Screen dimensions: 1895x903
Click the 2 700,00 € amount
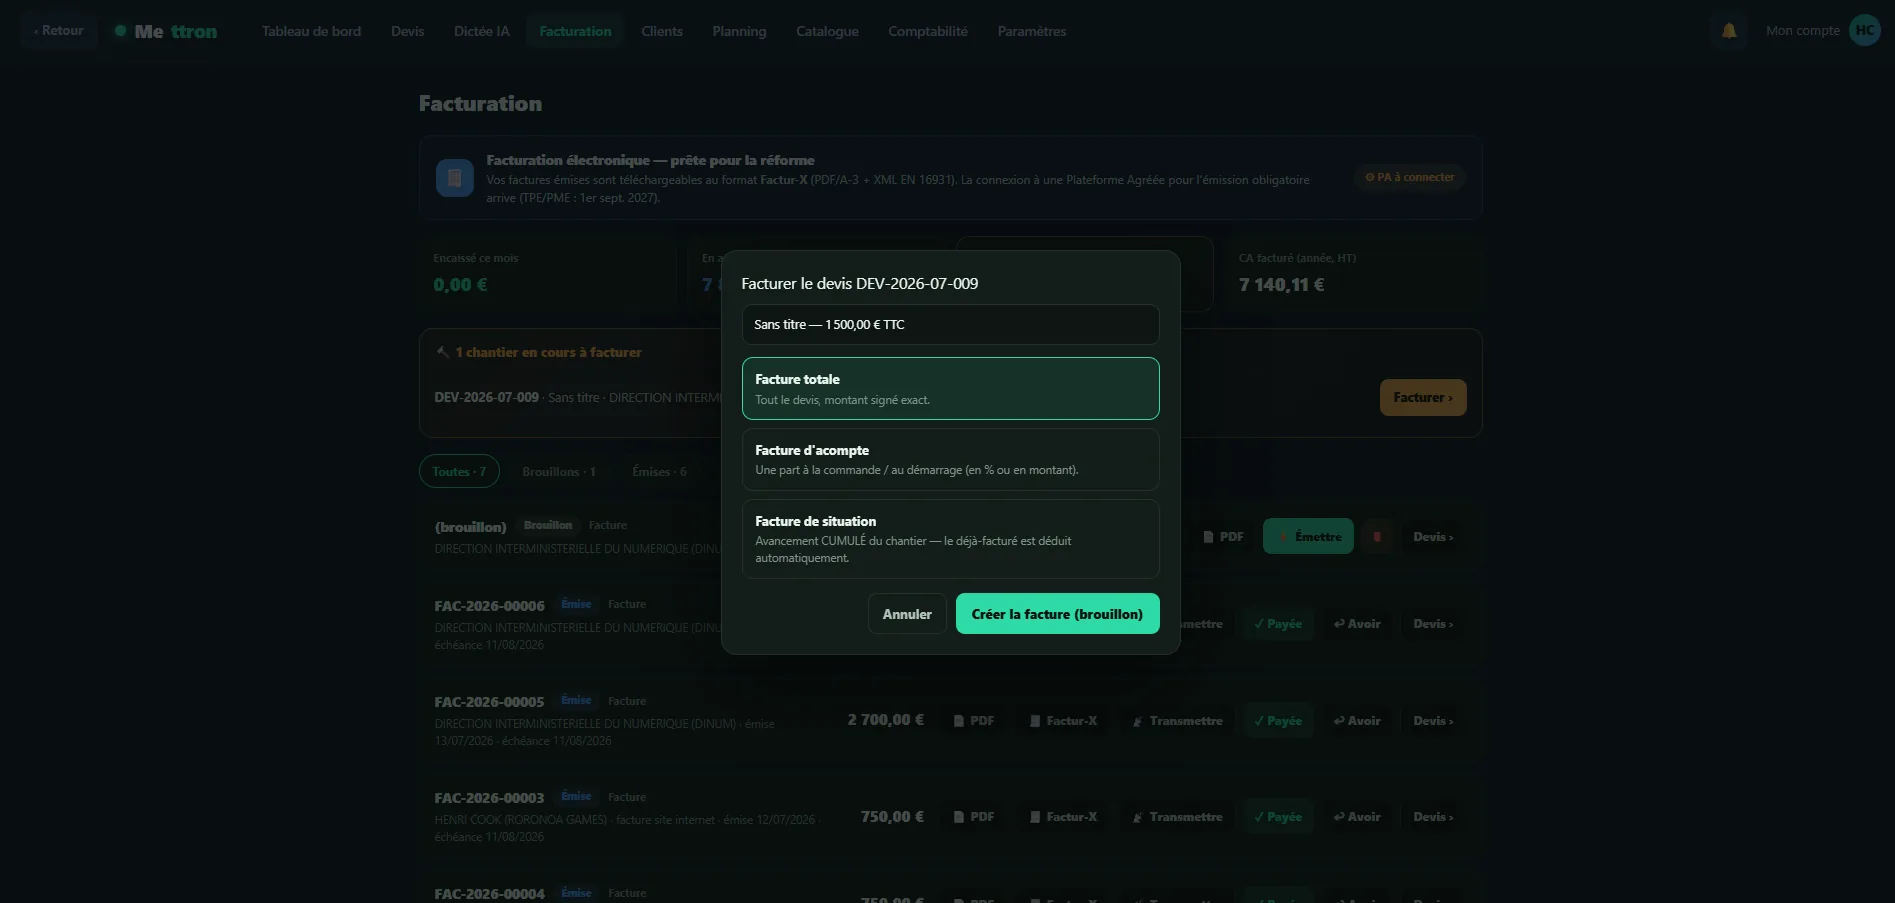point(886,720)
